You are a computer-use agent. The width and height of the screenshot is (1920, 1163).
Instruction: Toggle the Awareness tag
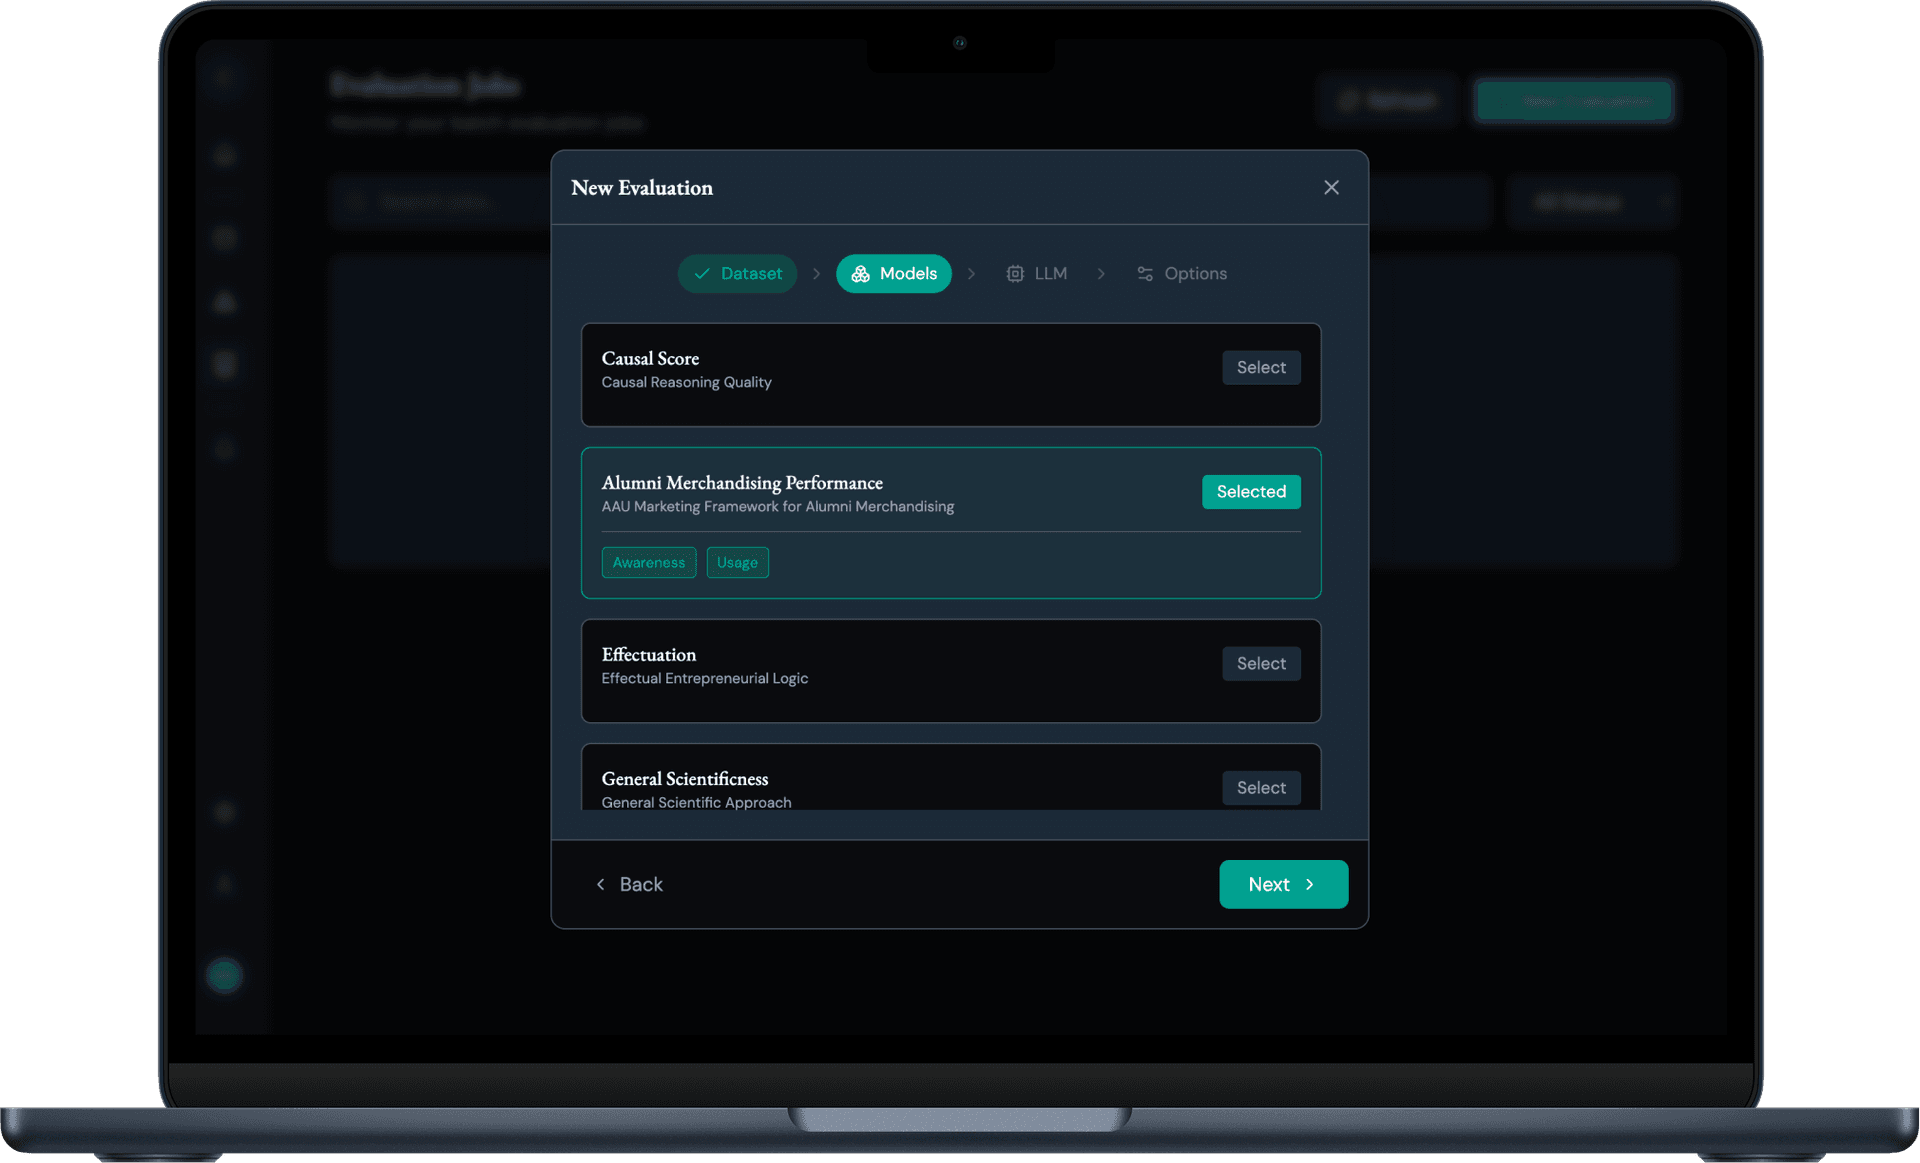pos(648,562)
